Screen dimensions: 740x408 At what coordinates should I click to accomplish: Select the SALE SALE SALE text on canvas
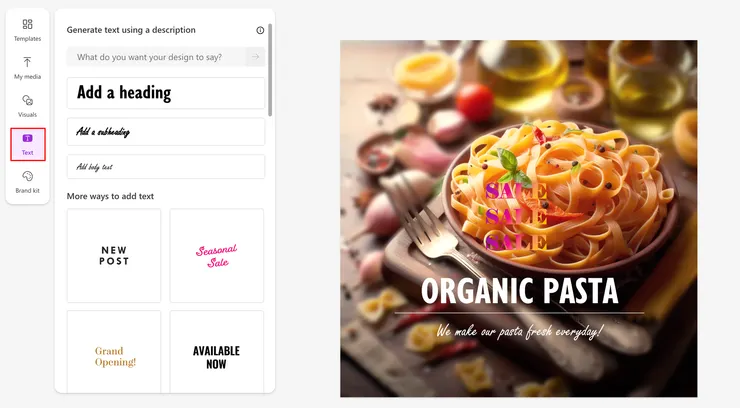point(516,216)
